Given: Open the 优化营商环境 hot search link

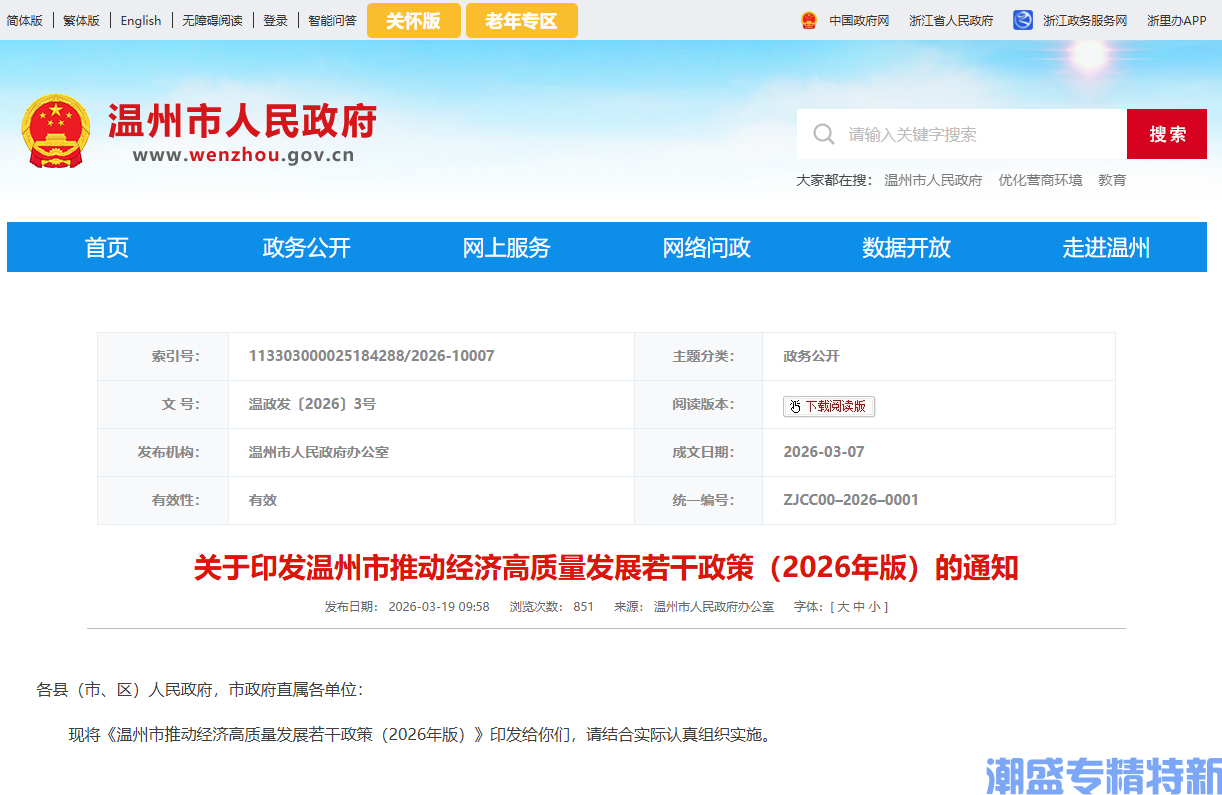Looking at the screenshot, I should click(1040, 180).
